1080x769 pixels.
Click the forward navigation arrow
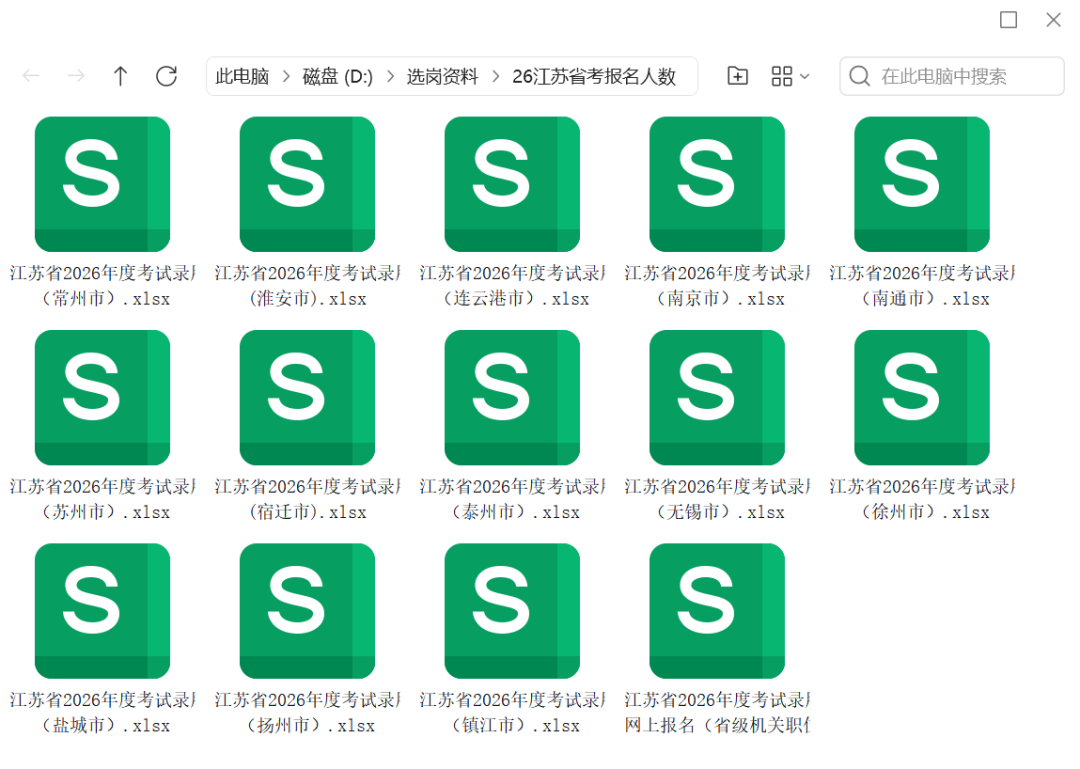76,76
